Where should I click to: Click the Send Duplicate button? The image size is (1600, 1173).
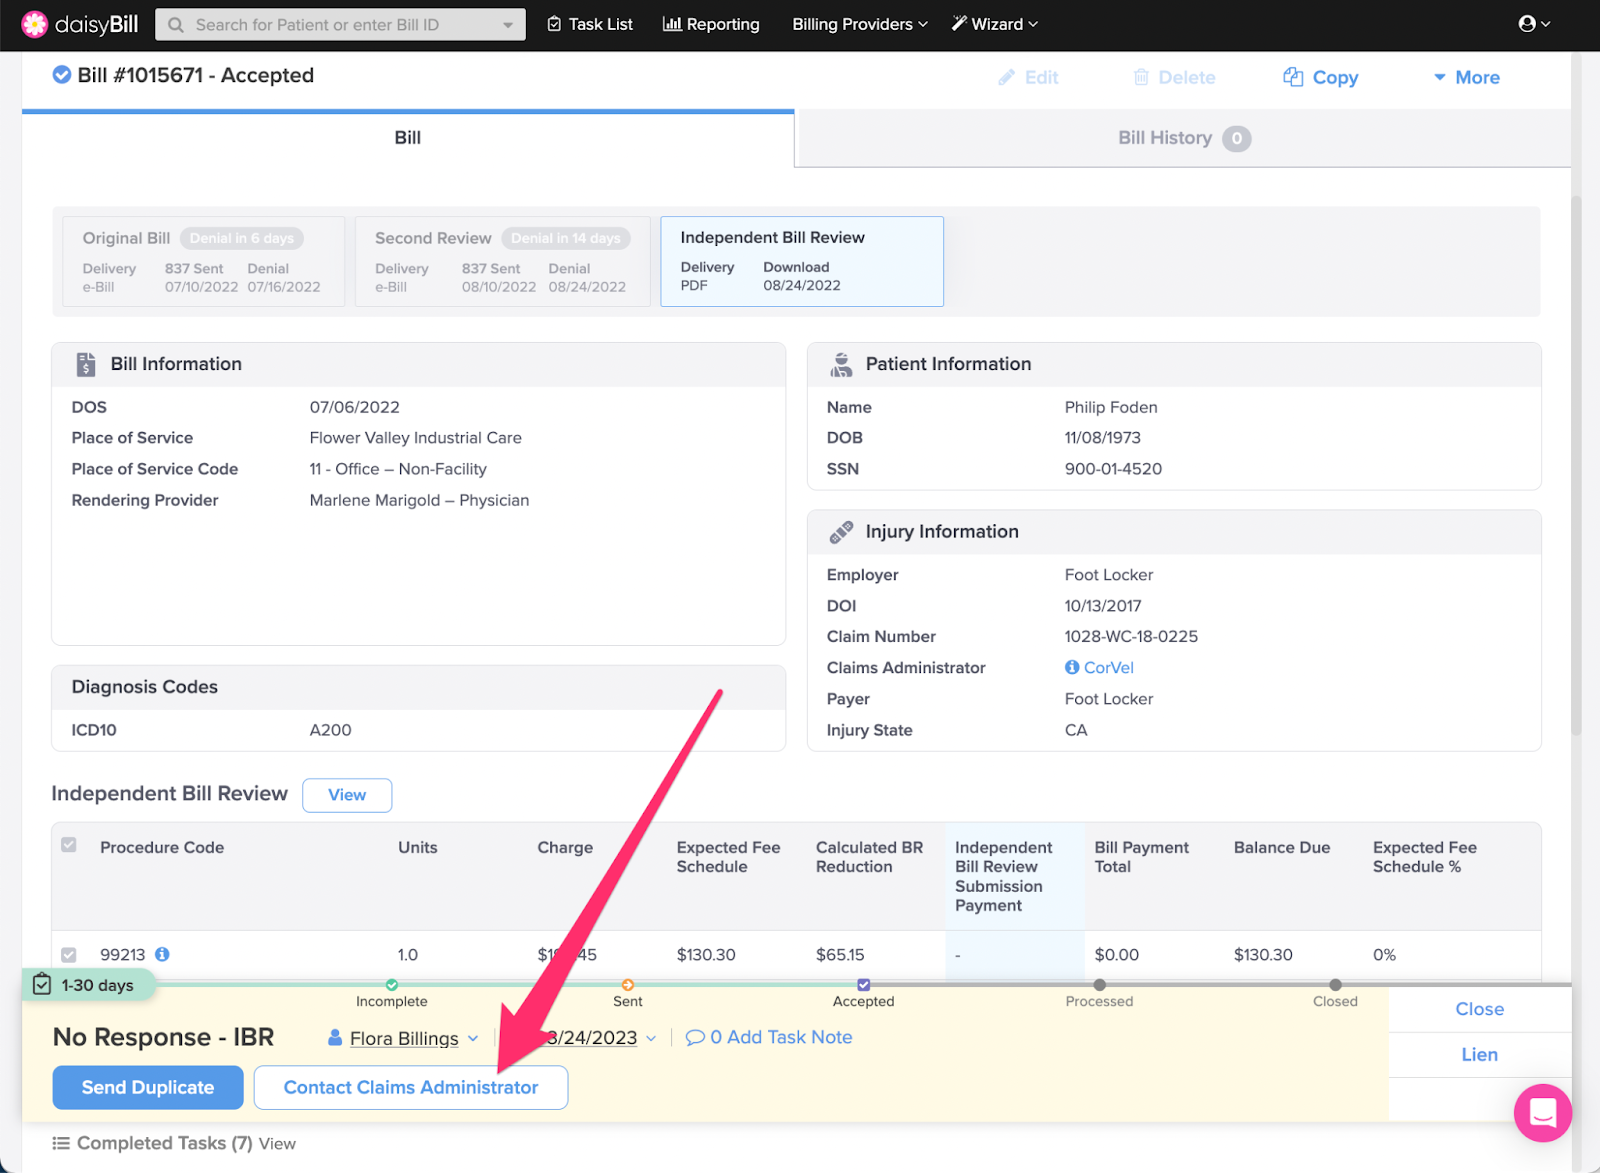(x=148, y=1087)
